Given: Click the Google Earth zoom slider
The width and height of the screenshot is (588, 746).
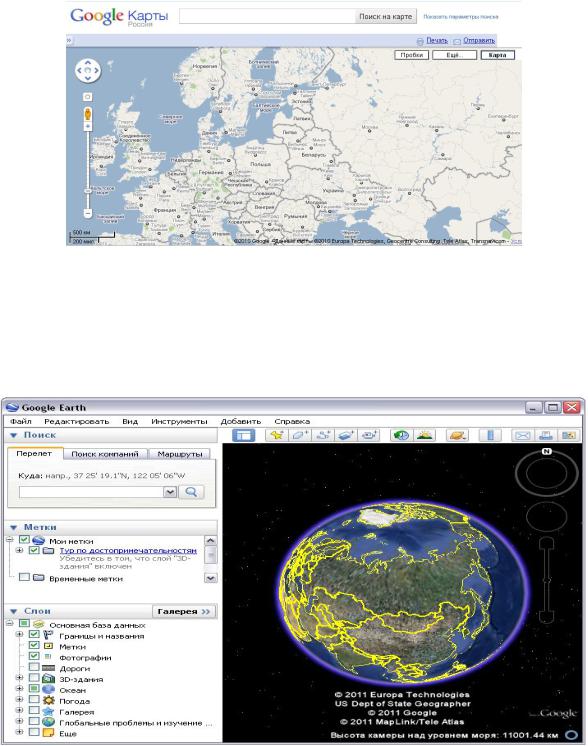Looking at the screenshot, I should 547,579.
